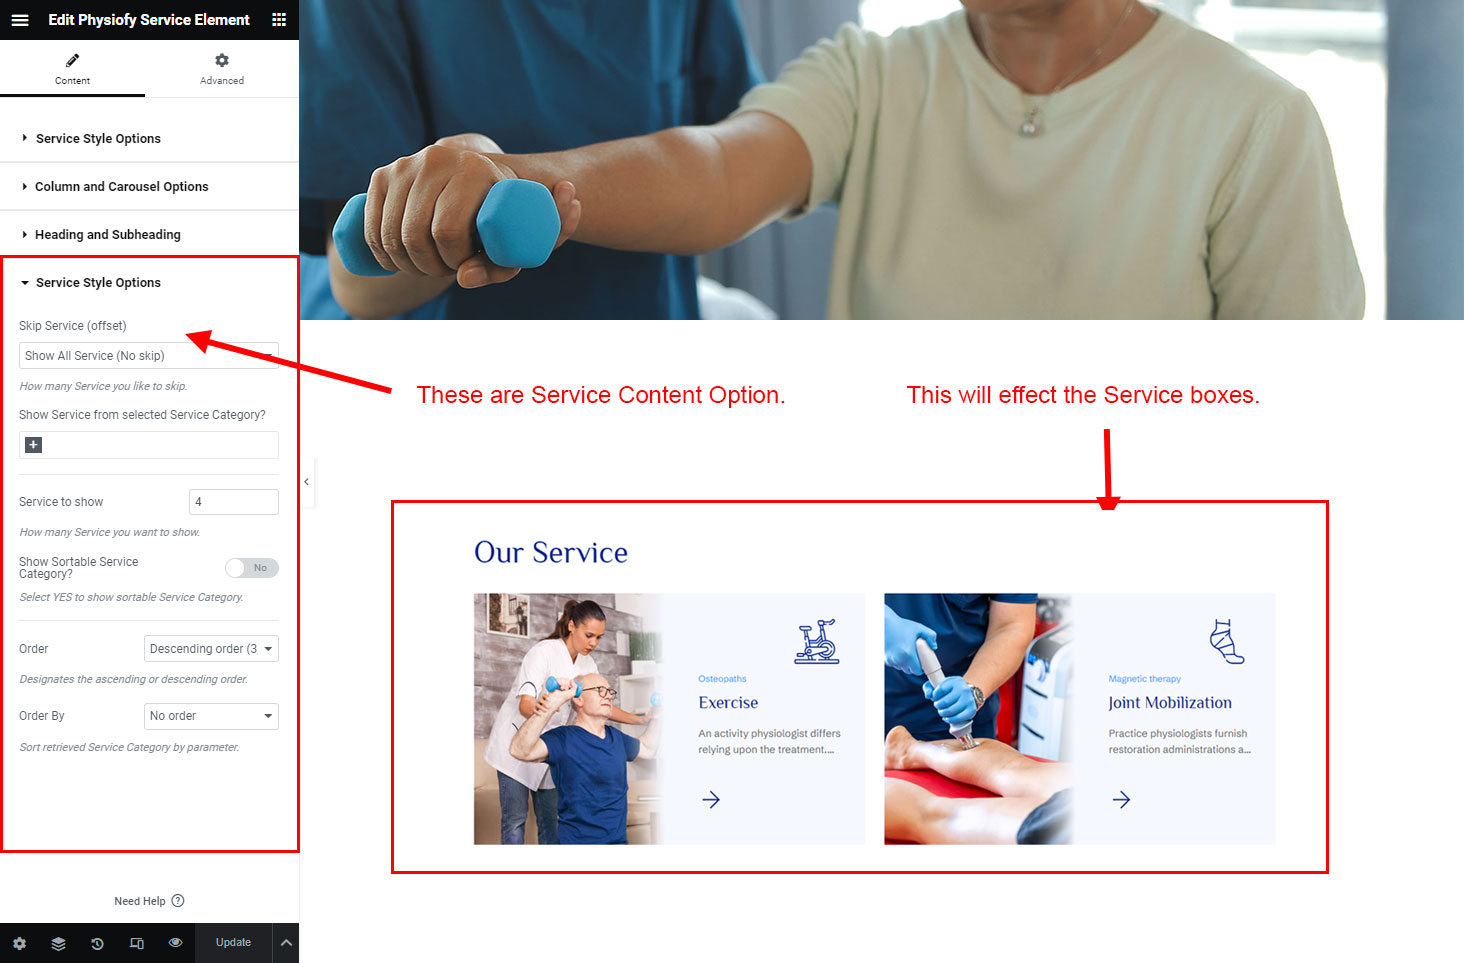Screen dimensions: 1464x963
Task: Open the Order dropdown showing Descending order
Action: point(211,649)
